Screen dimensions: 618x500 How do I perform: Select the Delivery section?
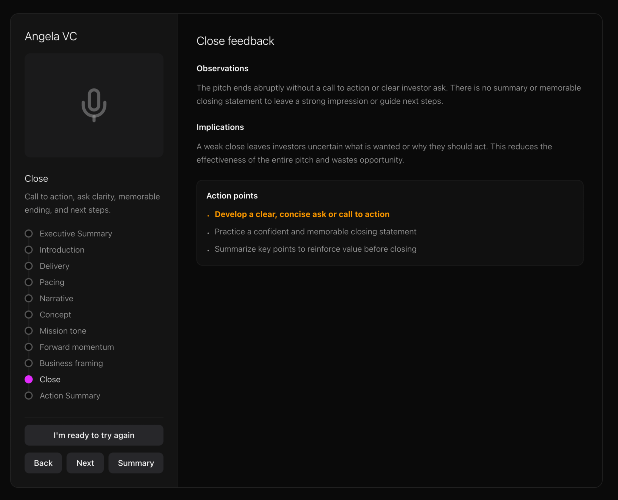point(54,266)
